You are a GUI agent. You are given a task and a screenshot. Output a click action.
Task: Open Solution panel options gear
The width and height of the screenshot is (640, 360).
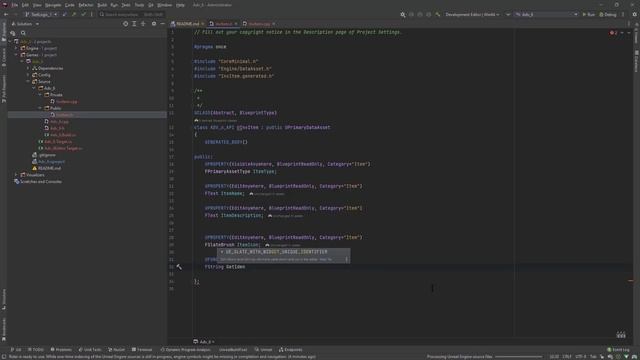pos(154,24)
